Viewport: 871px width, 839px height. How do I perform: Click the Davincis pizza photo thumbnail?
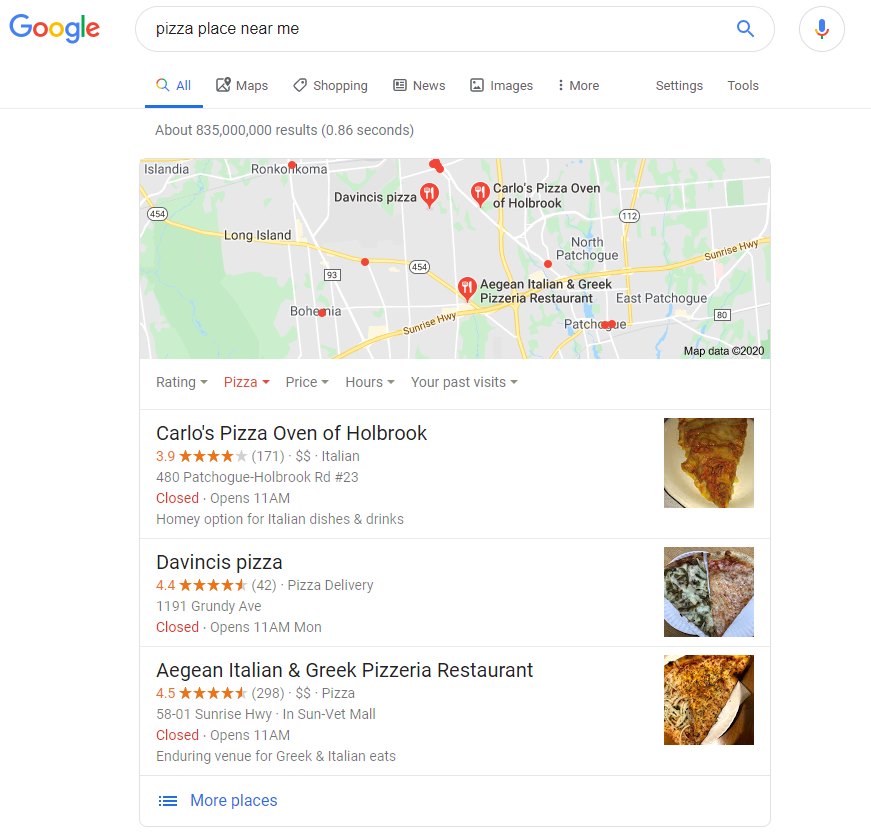point(709,592)
